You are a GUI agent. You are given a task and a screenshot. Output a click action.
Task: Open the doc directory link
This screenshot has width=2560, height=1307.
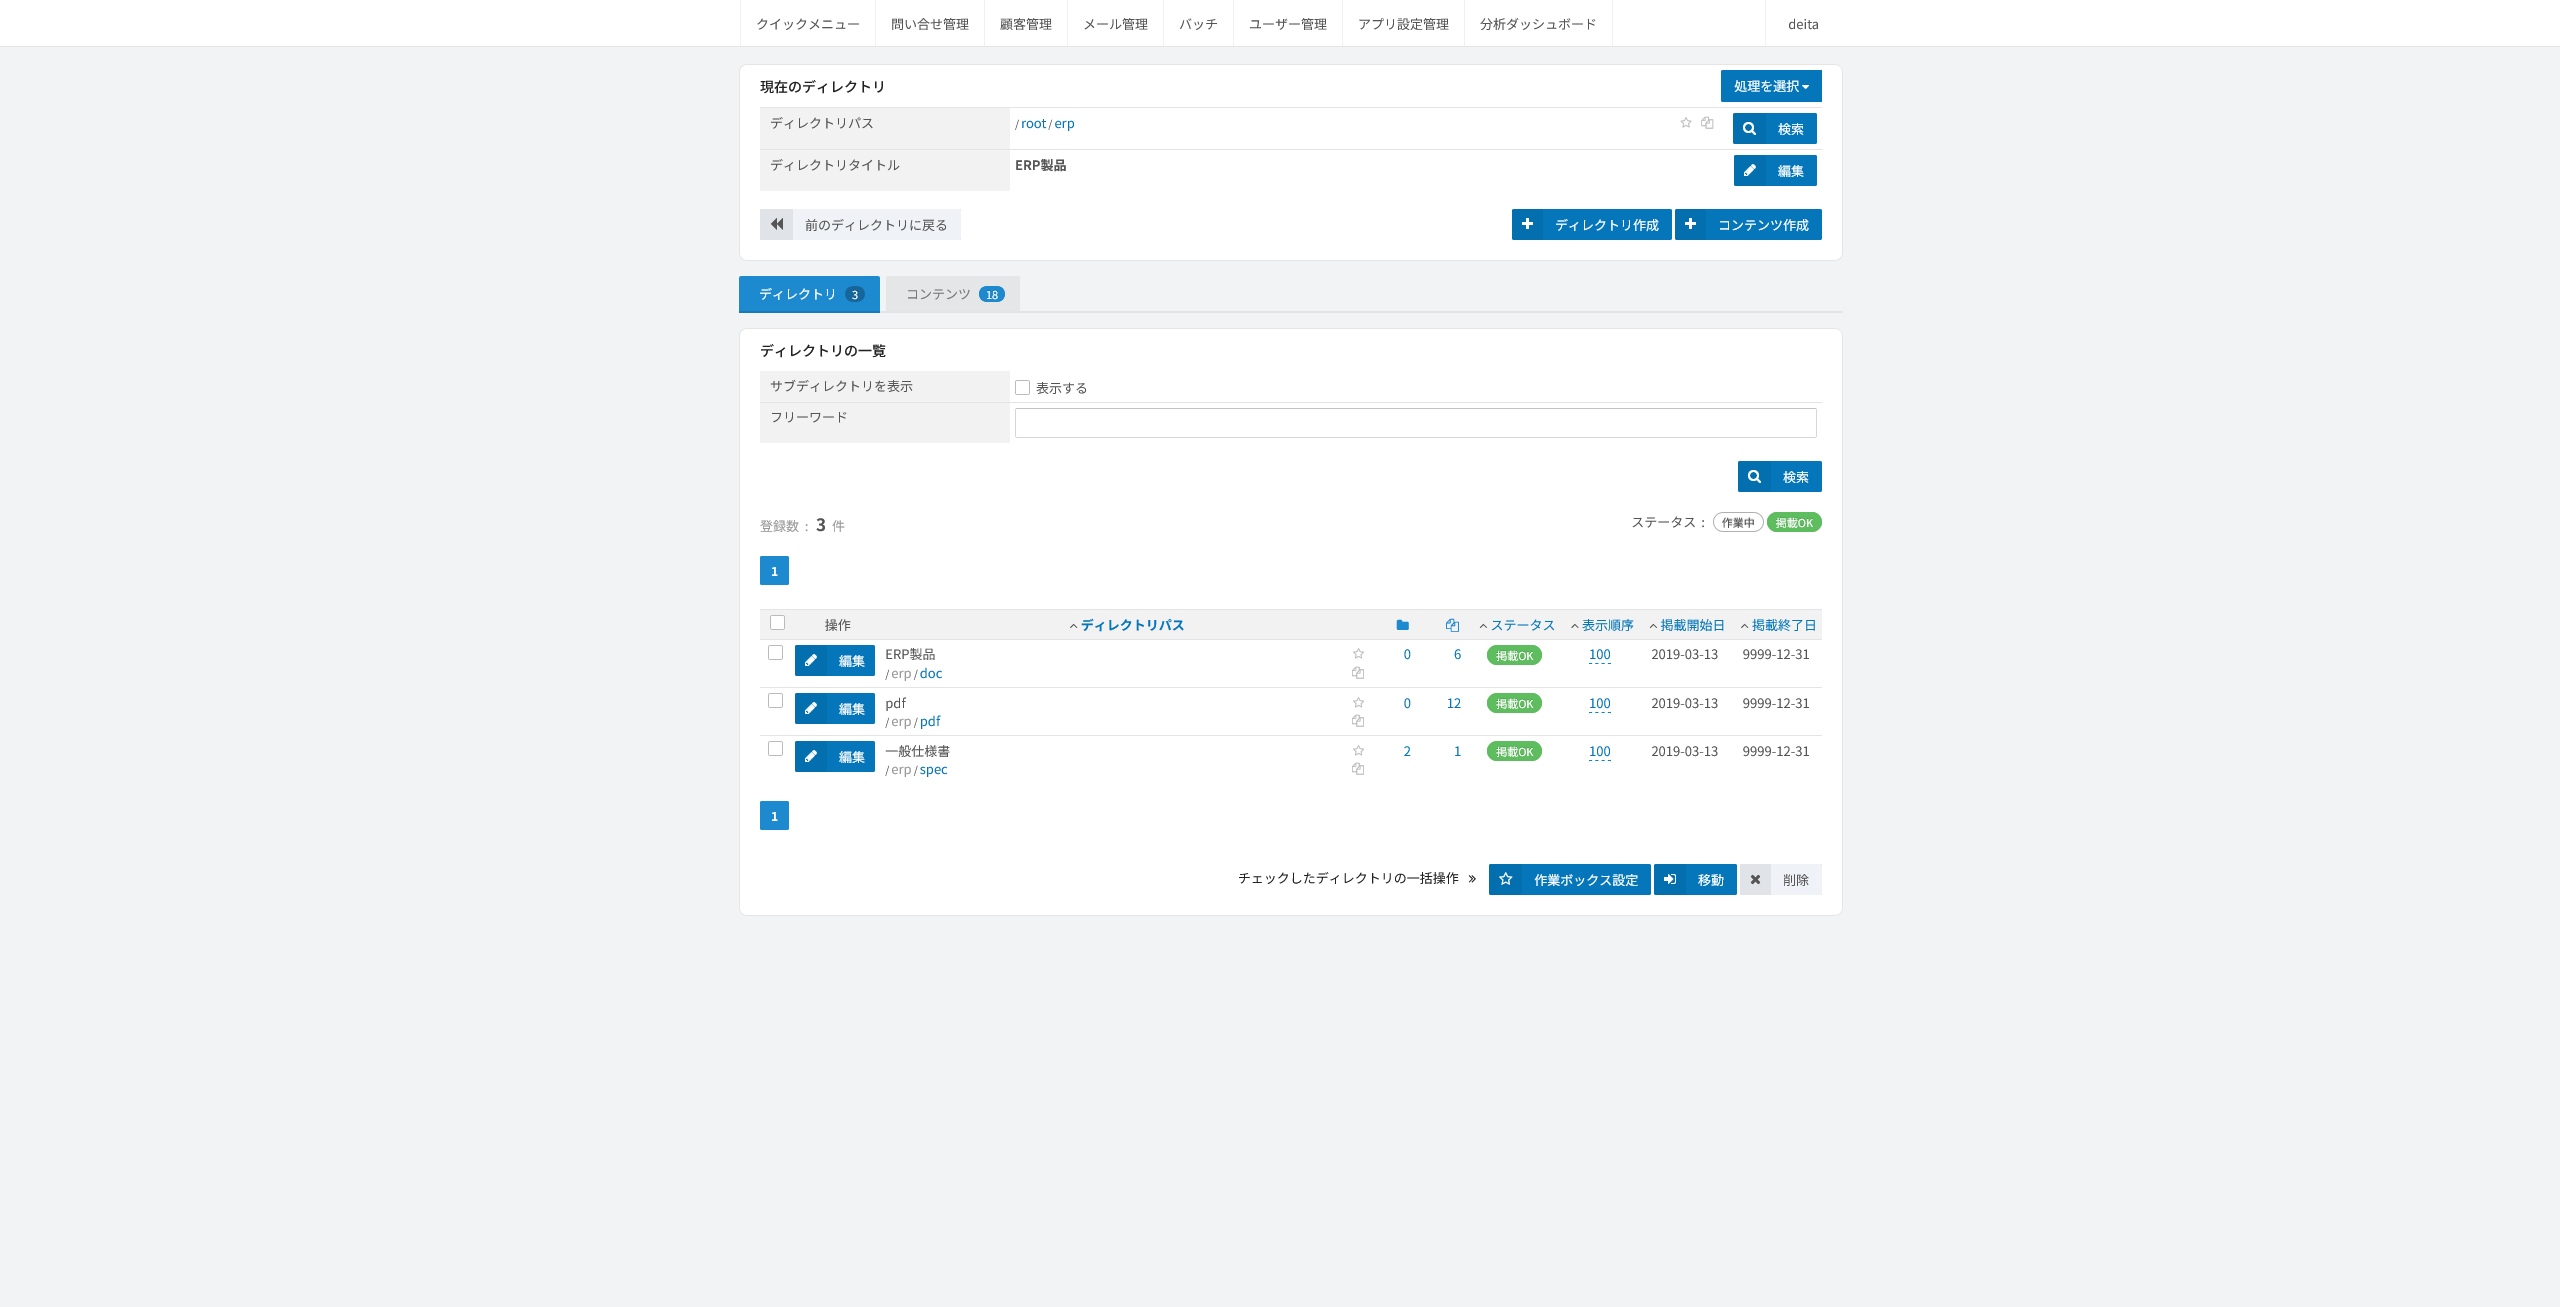931,673
